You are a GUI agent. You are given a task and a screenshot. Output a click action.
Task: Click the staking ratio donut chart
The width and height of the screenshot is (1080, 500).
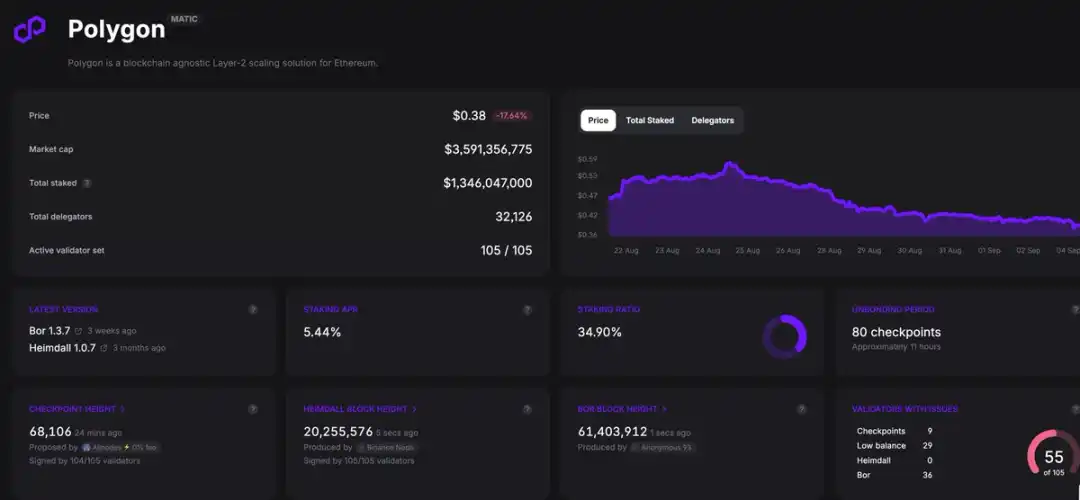click(784, 337)
